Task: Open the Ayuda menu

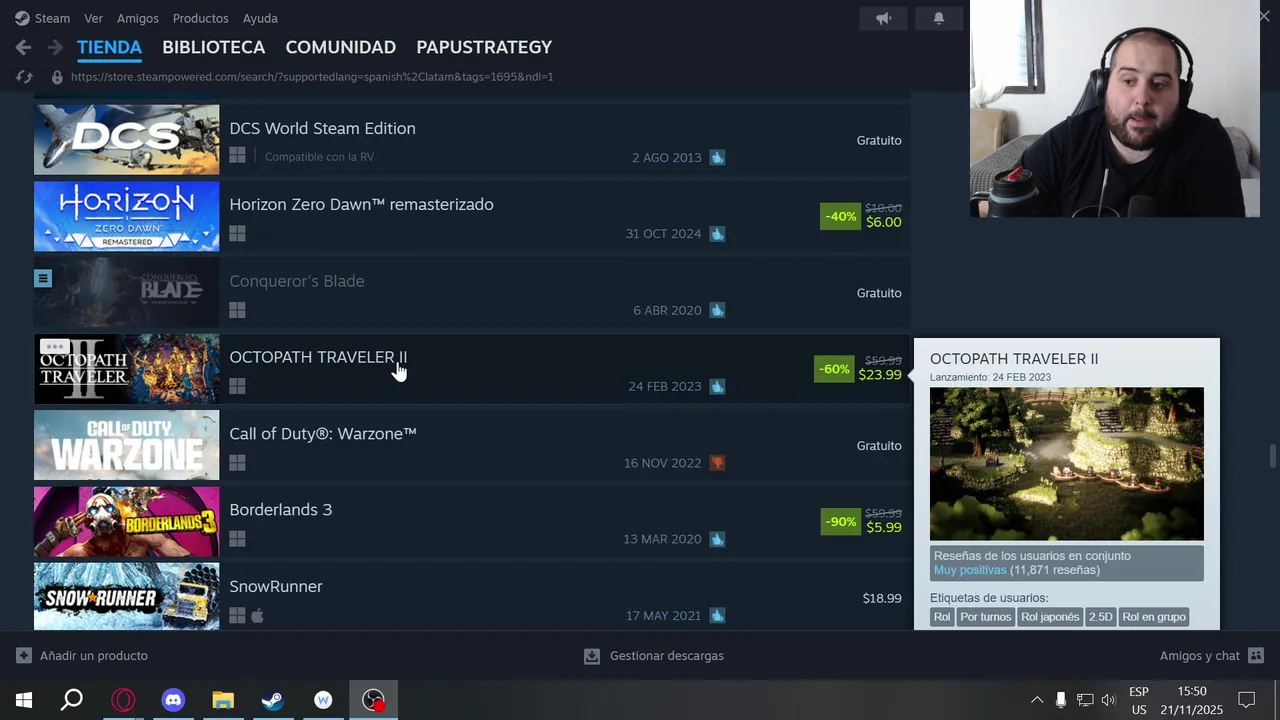Action: point(260,18)
